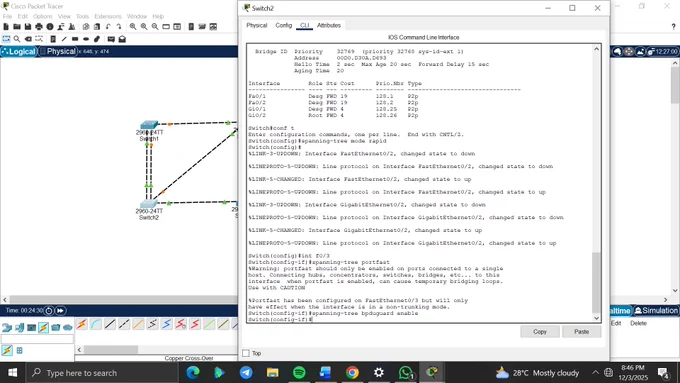Choose the Inspect magnifier tool

pos(17,39)
